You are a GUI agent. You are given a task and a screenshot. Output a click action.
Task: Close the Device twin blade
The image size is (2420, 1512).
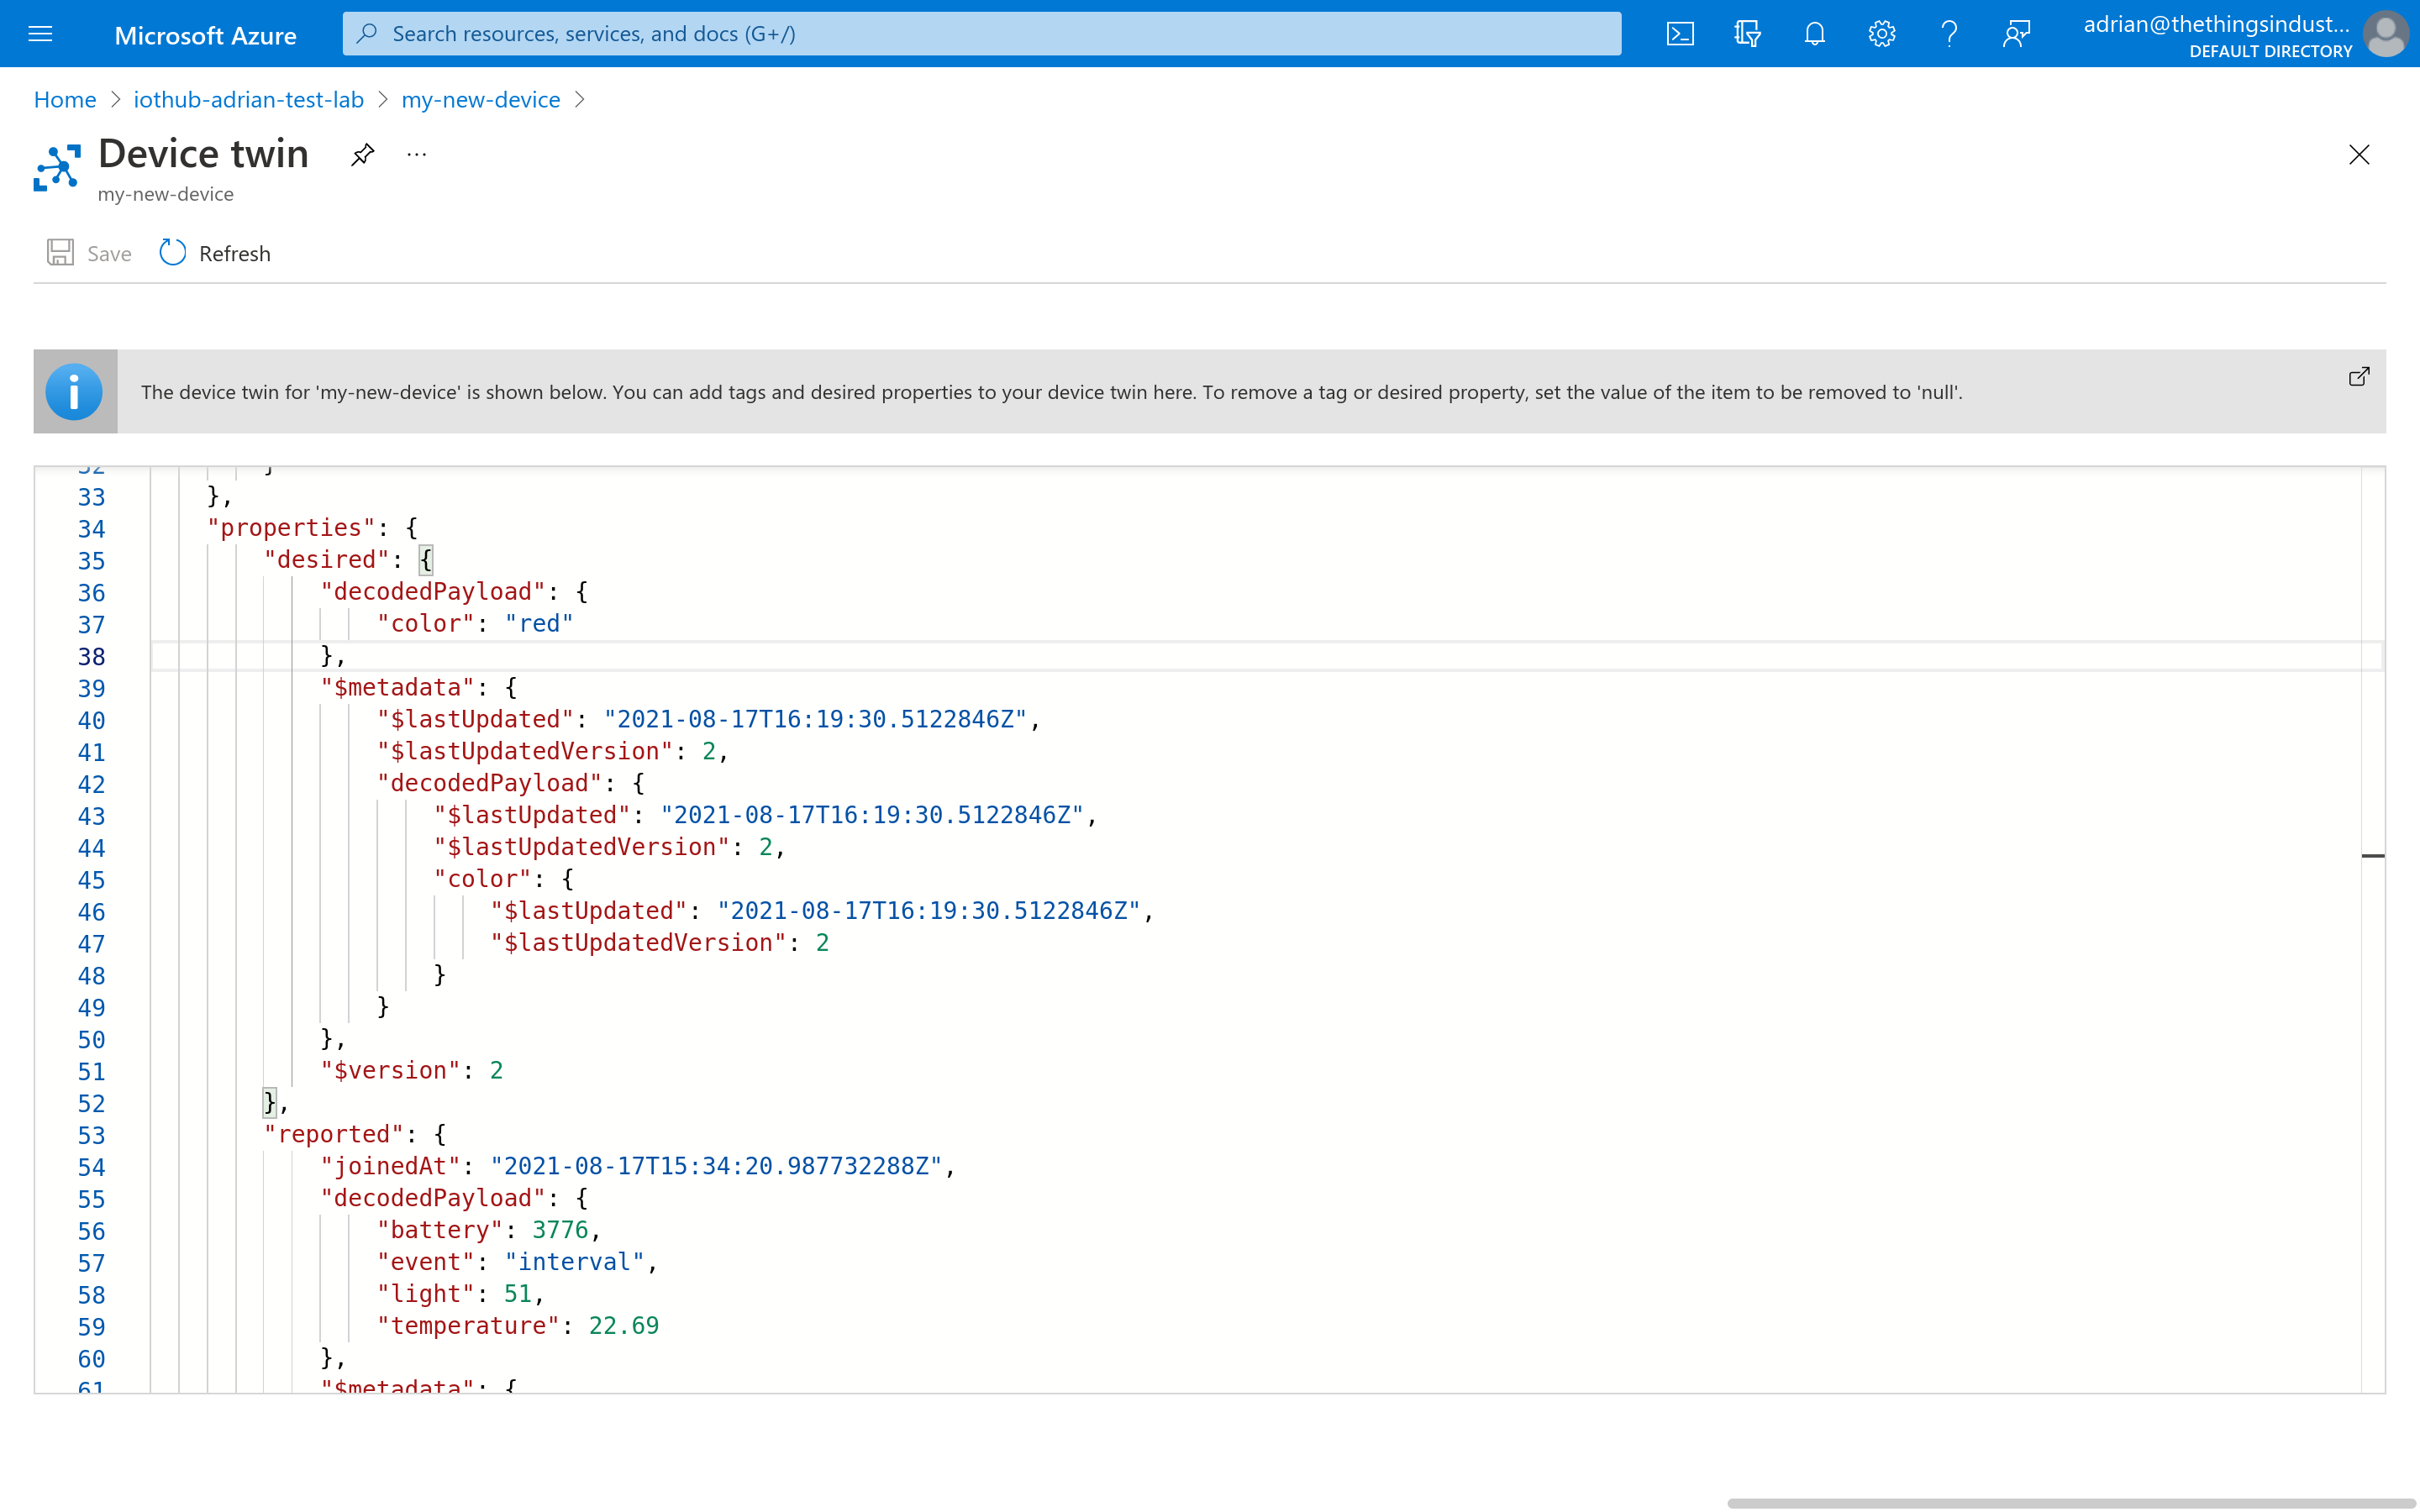coord(2358,155)
